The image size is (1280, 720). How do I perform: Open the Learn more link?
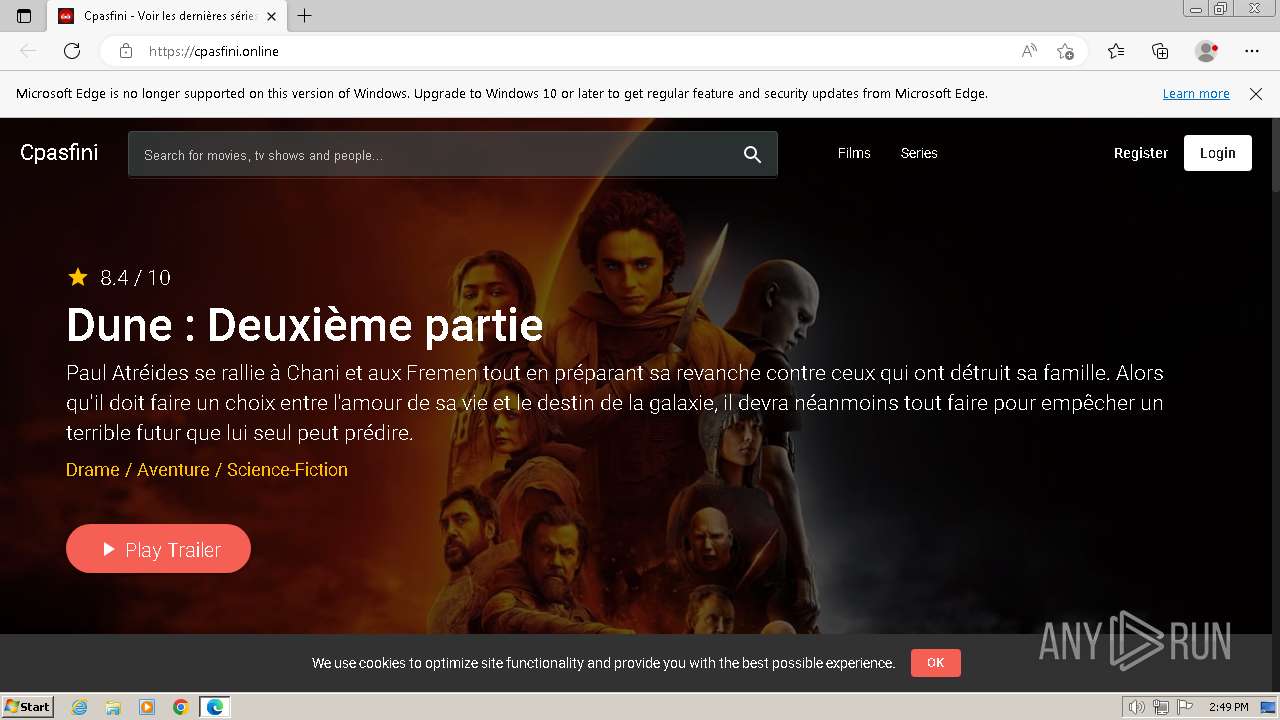tap(1196, 94)
